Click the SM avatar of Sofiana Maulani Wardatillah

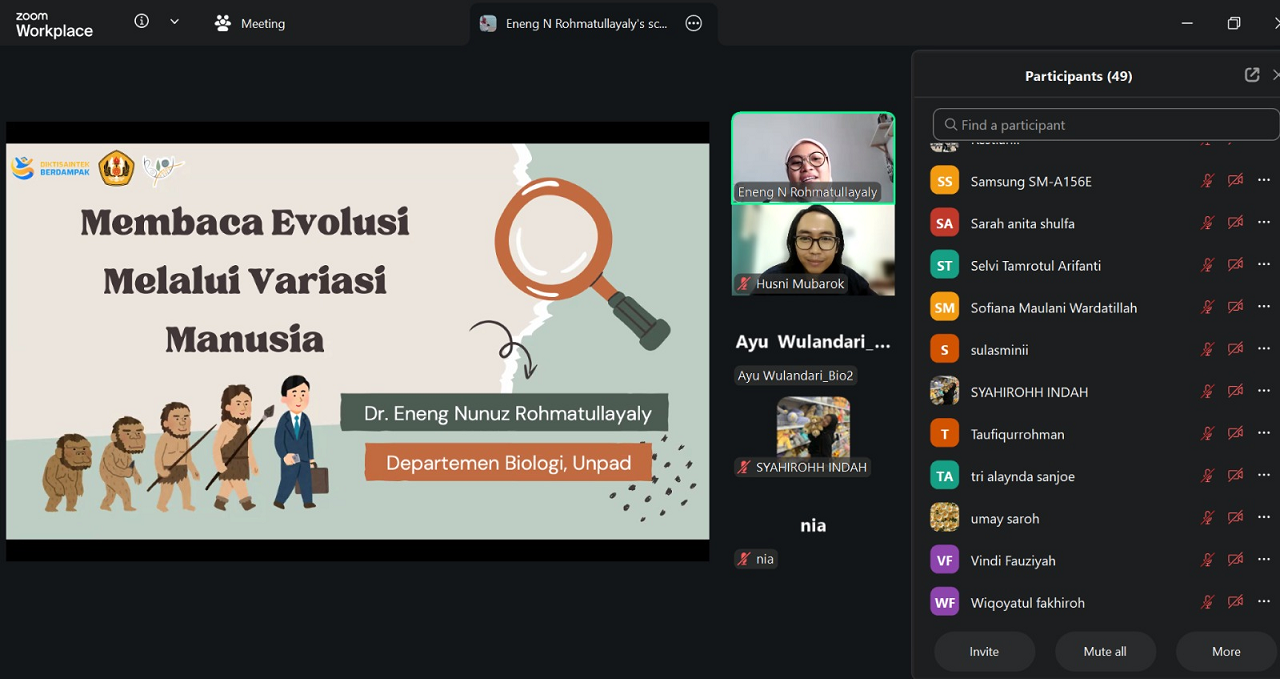point(944,307)
